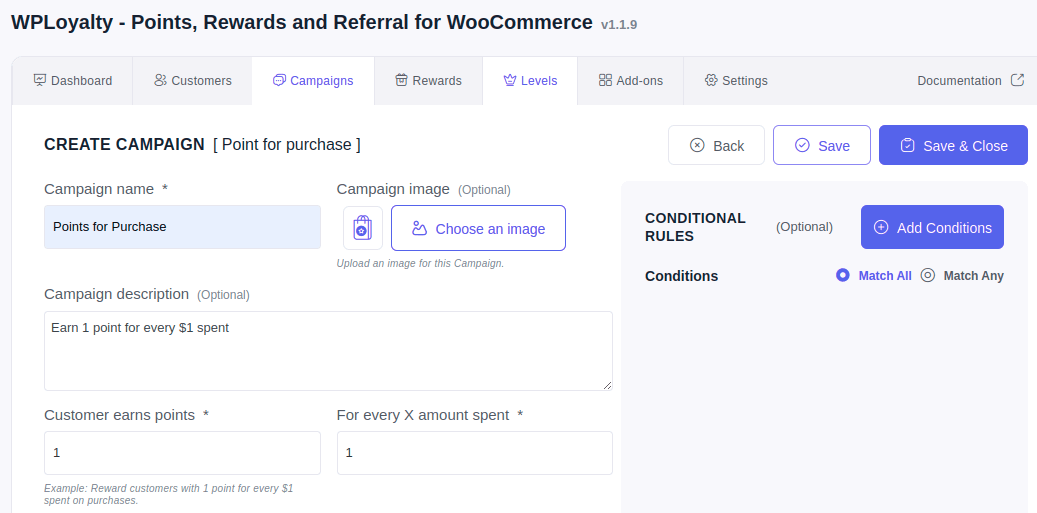Click the Save button
The image size is (1037, 513).
coord(822,145)
